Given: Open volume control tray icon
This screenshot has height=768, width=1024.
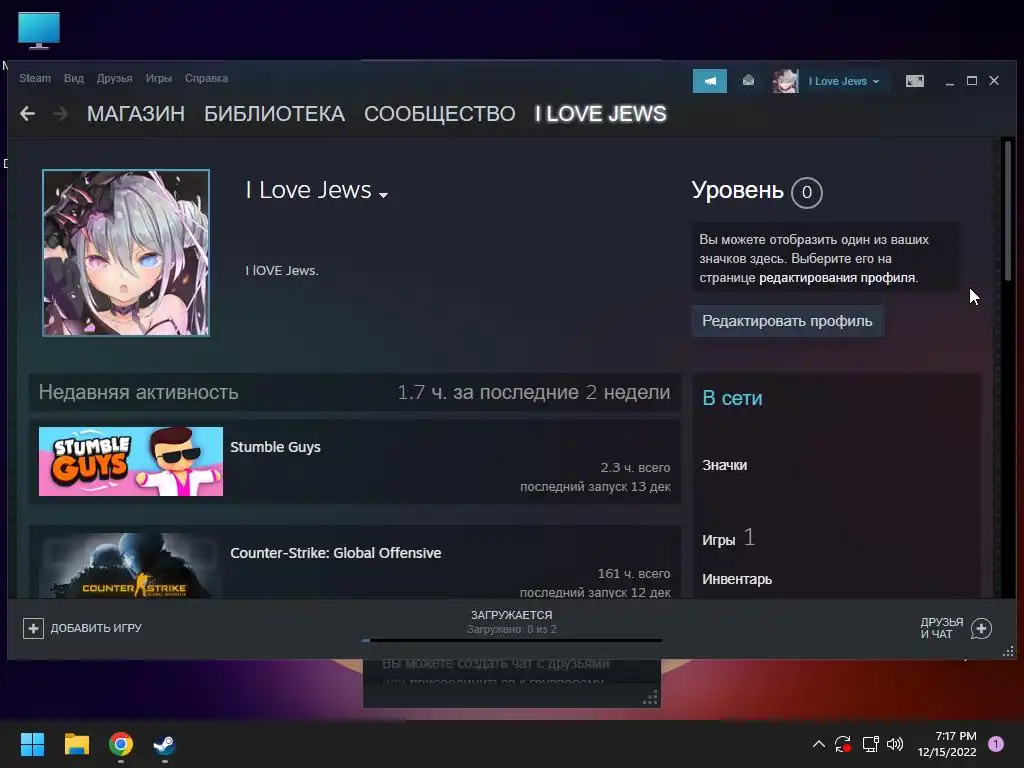Looking at the screenshot, I should 895,744.
